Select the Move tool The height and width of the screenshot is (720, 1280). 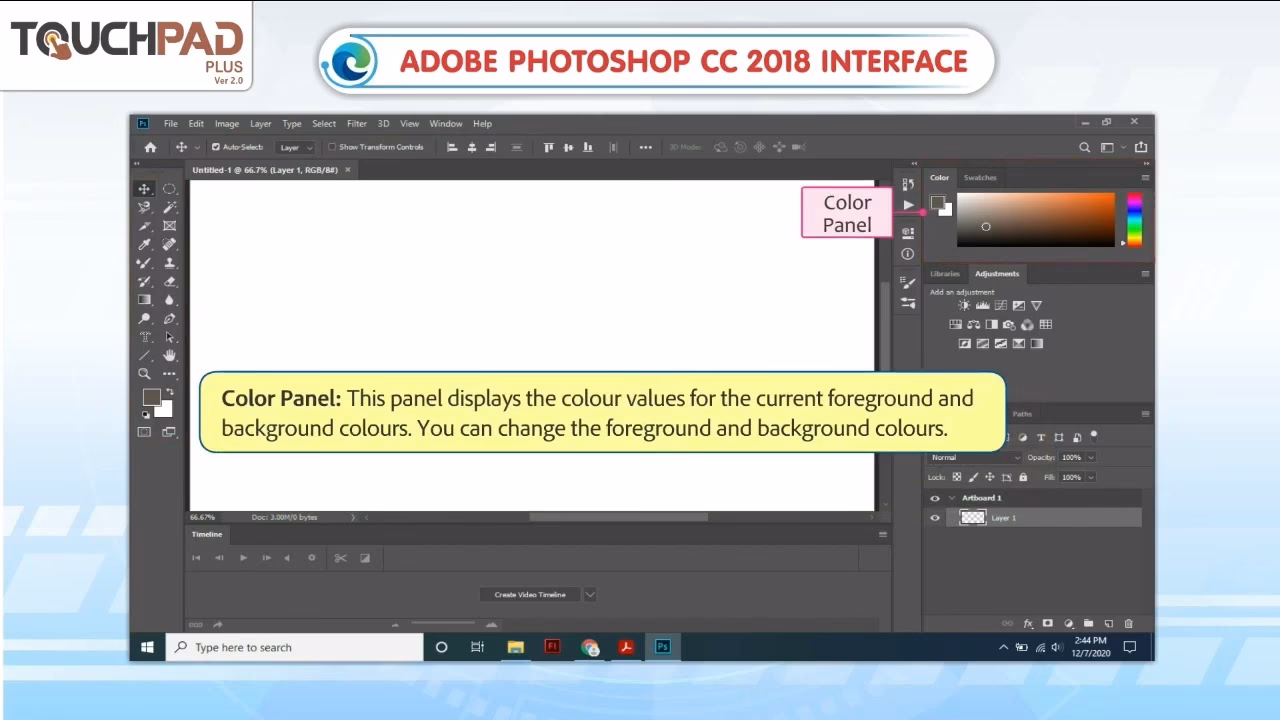[x=144, y=188]
